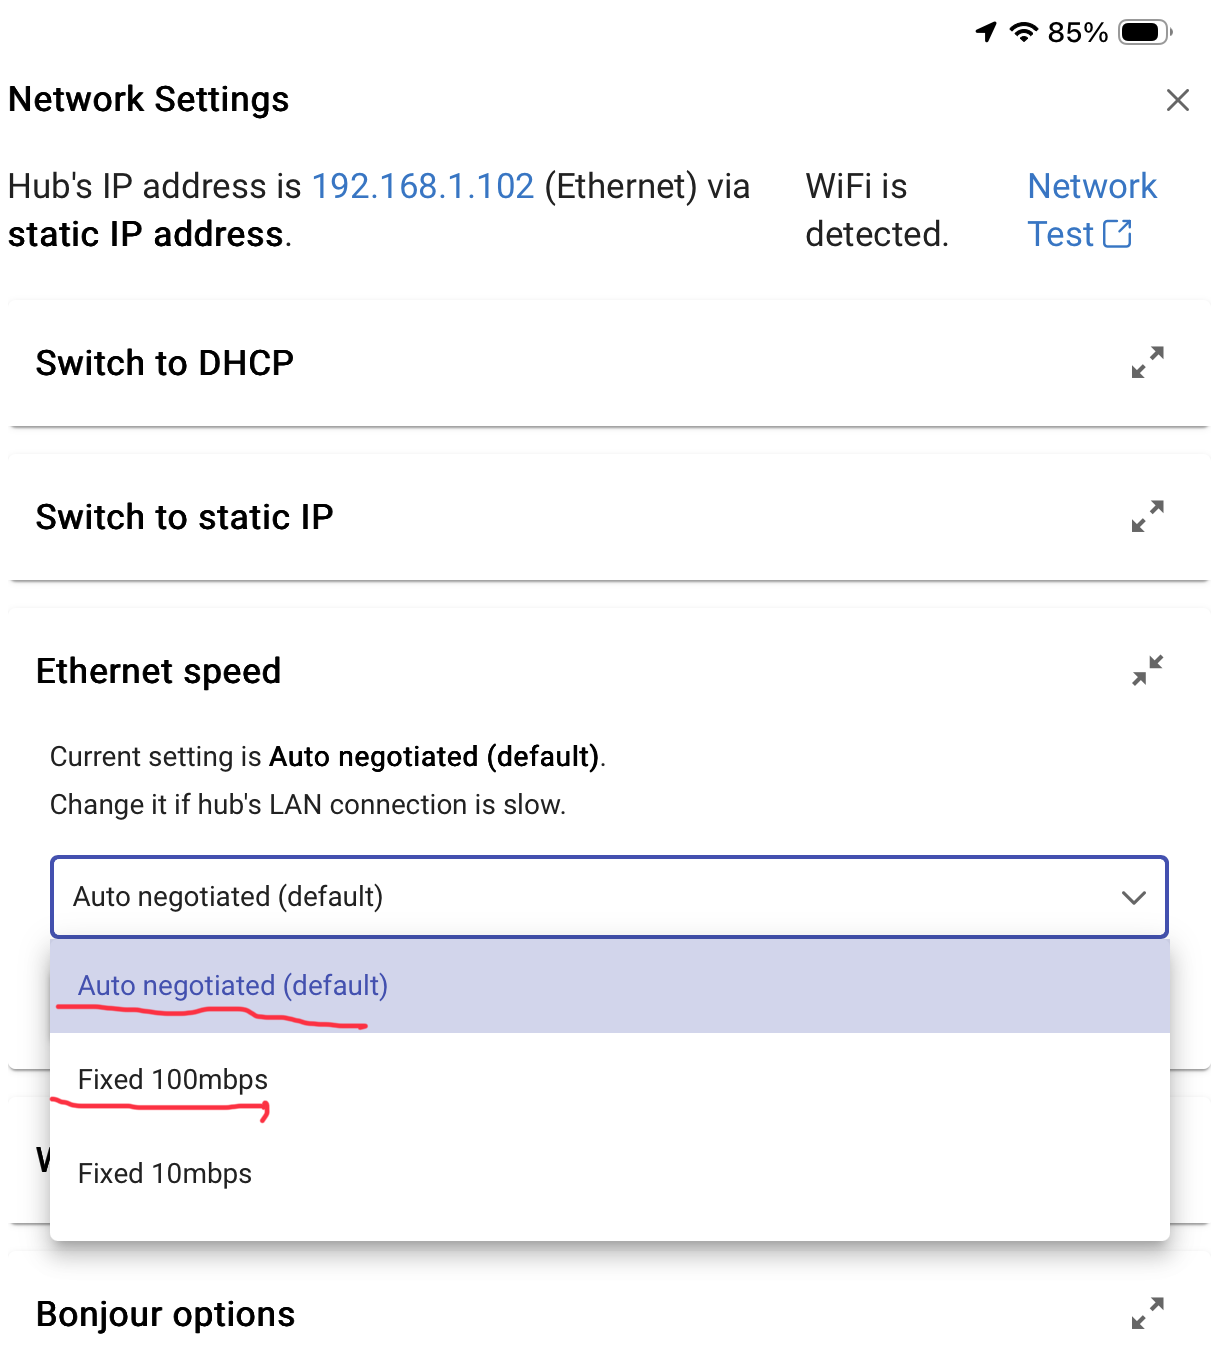Click the Bonjour options section title
Screen dimensions: 1225x1348
(165, 1314)
